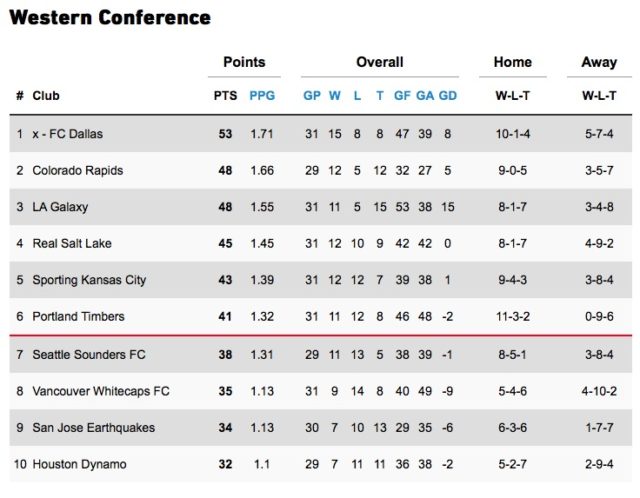Select Houston Dynamo club name
Screen dimensions: 640x498
[79, 464]
